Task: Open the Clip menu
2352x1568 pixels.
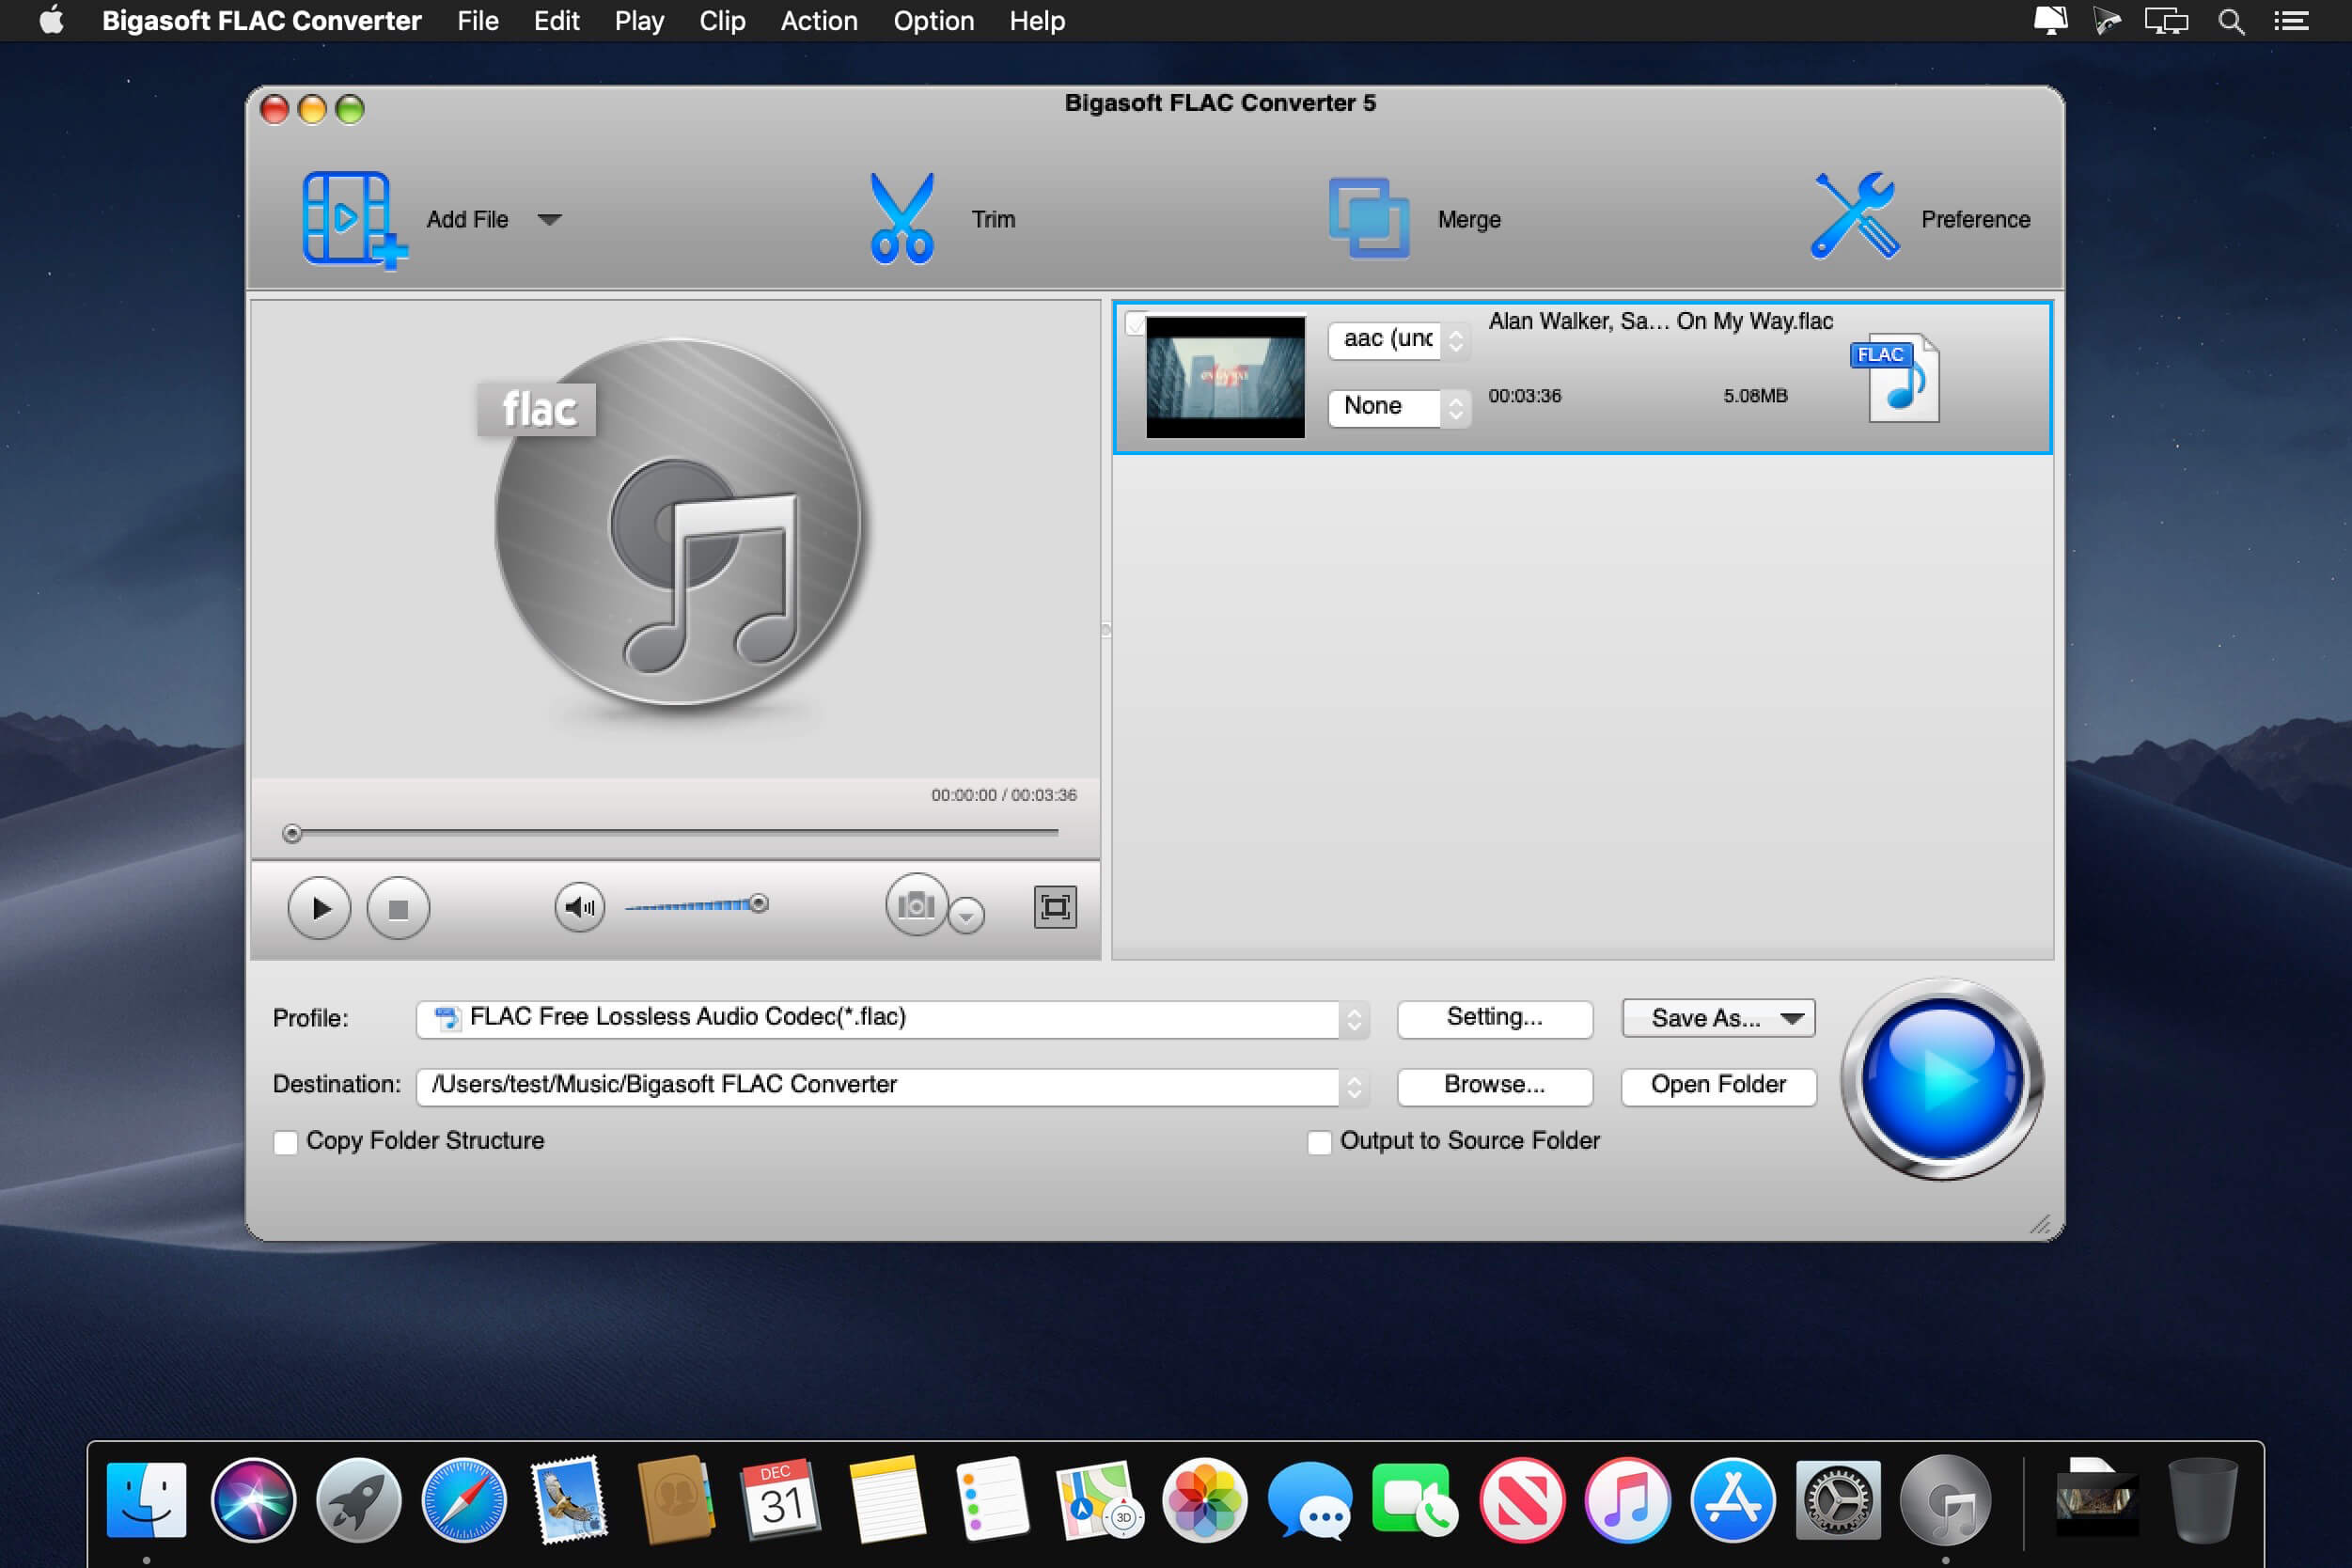Action: coord(722,21)
